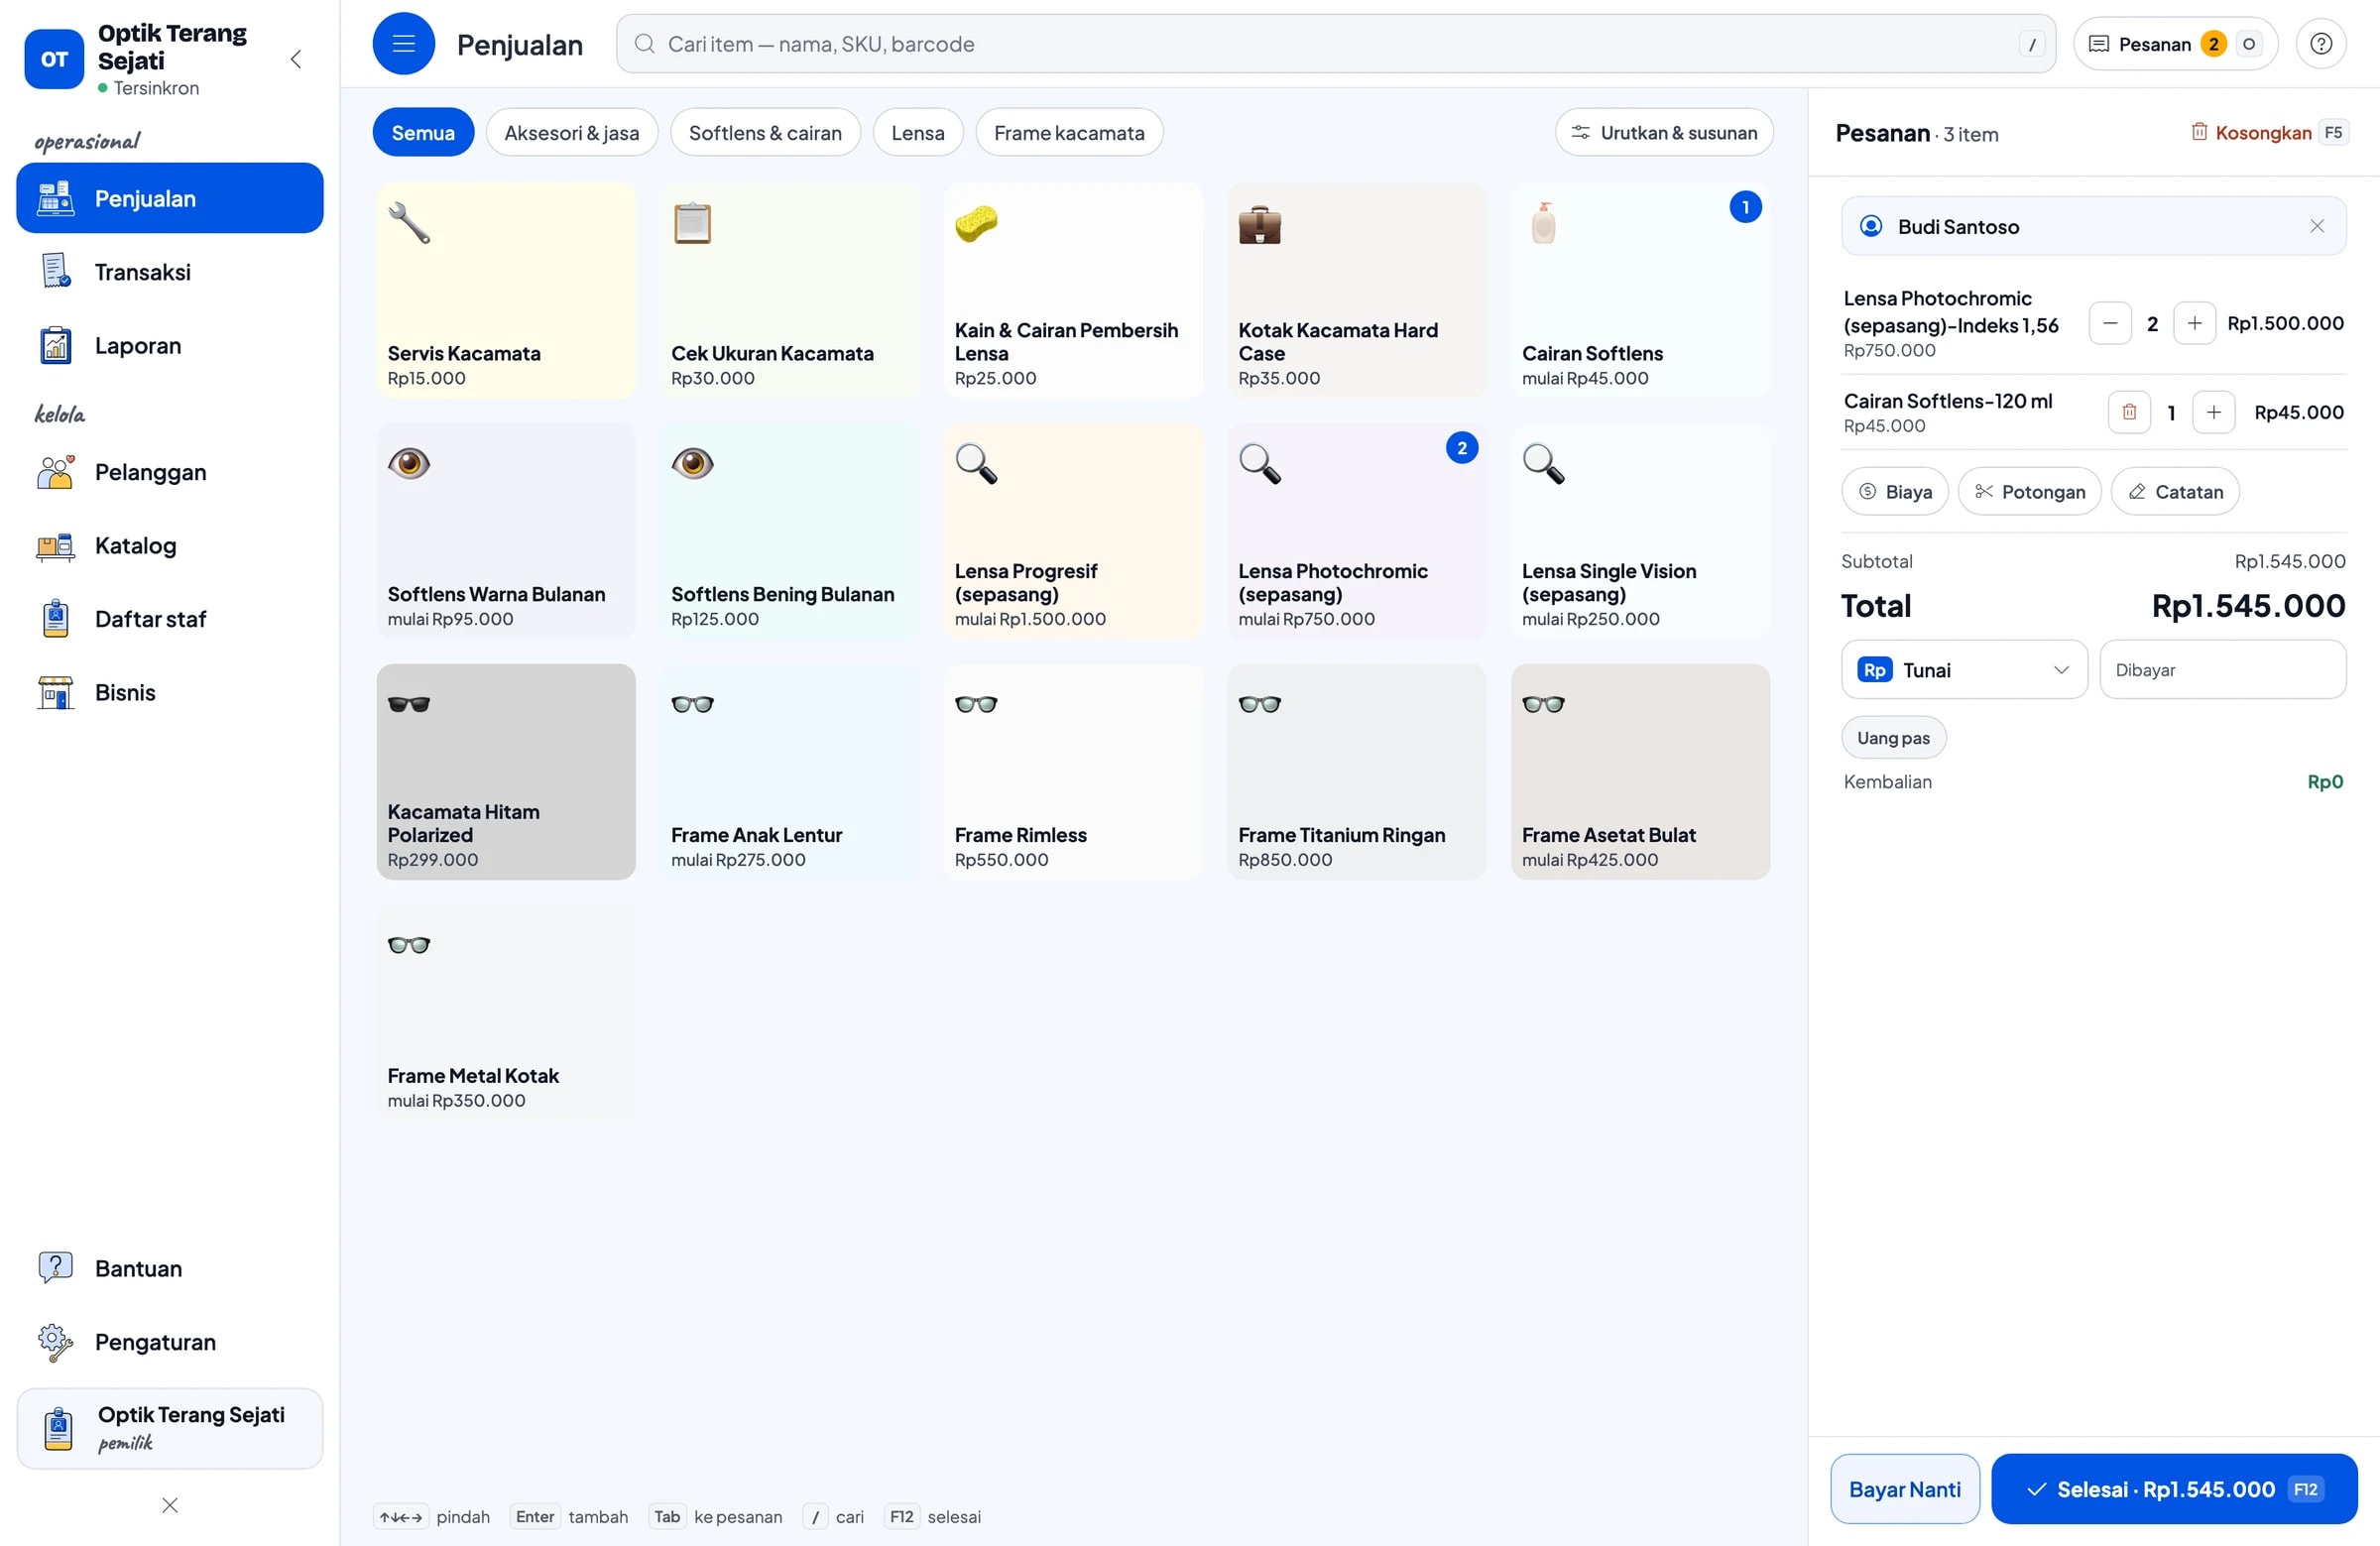Open Katalog in the sidebar

(x=170, y=545)
